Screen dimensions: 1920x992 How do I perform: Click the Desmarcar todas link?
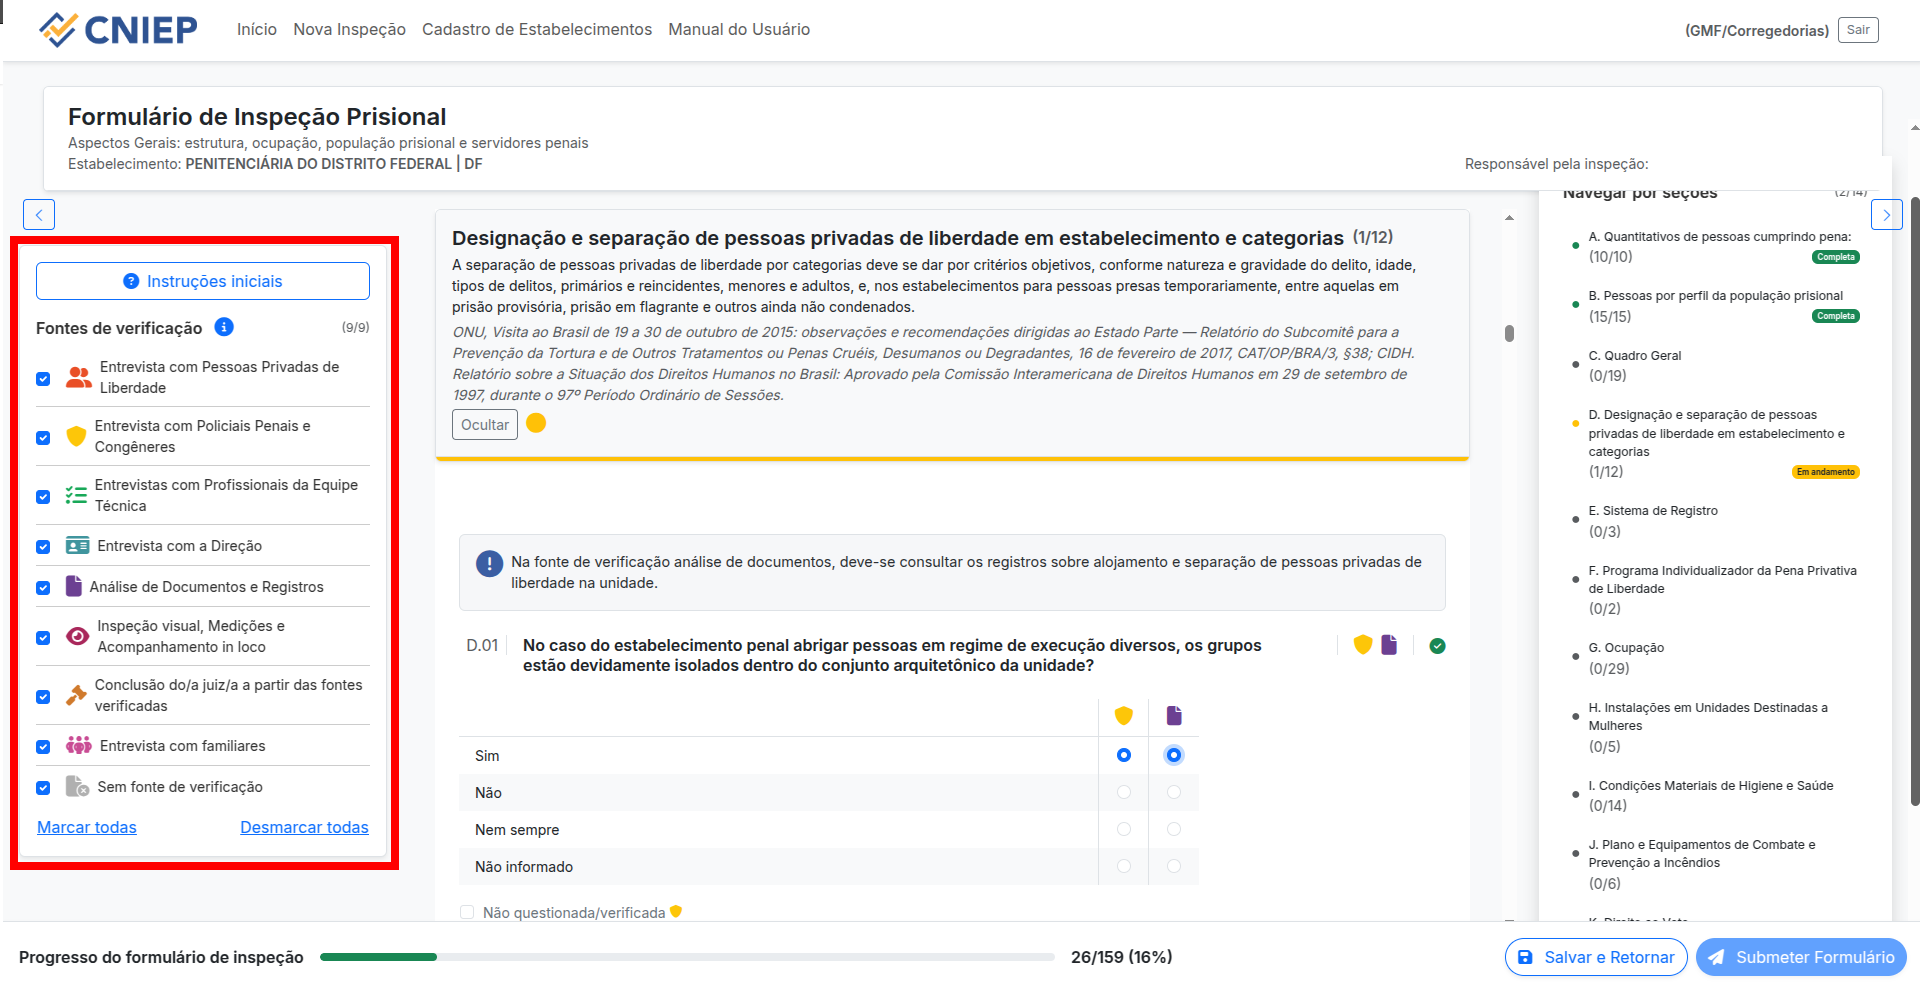coord(304,827)
